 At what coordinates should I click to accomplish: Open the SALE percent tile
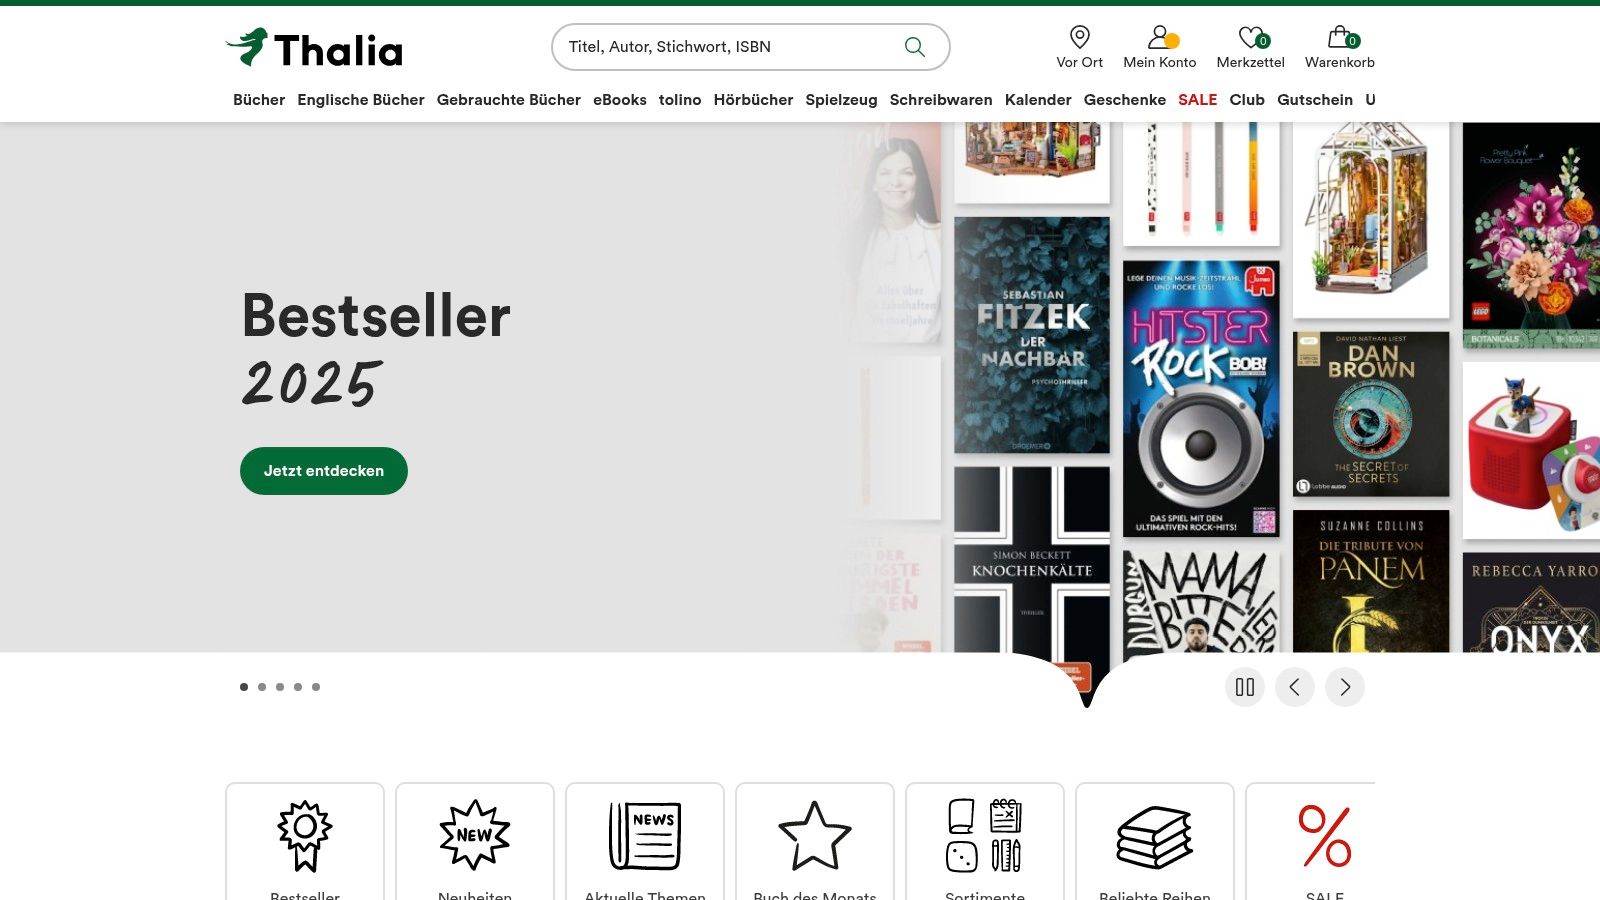[1311, 842]
